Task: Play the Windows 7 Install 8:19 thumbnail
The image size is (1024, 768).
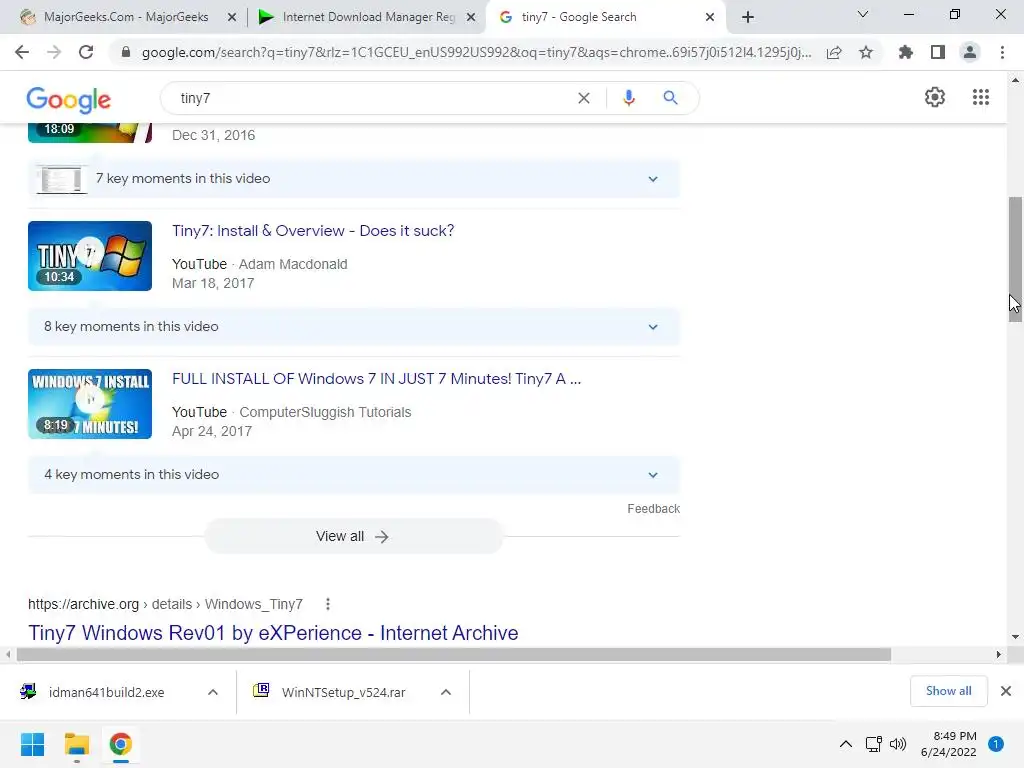Action: [x=90, y=404]
